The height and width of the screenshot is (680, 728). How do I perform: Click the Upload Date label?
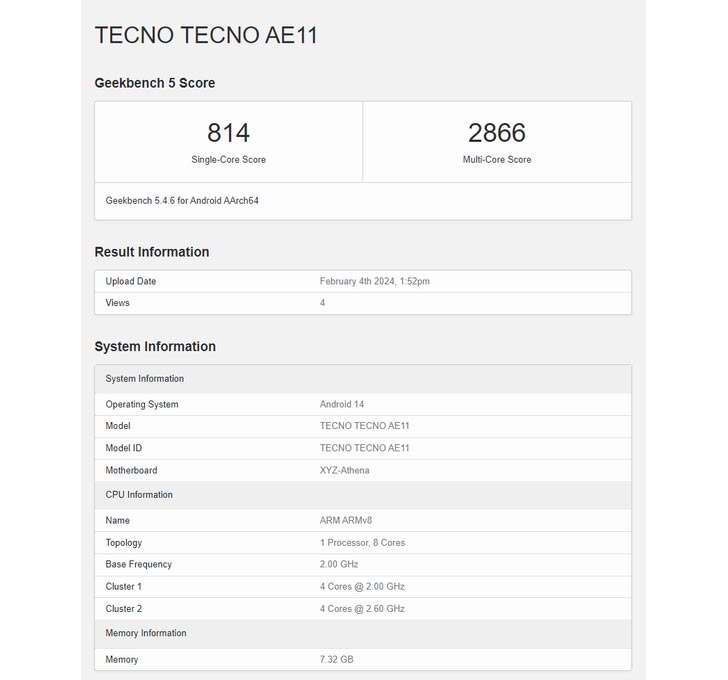click(130, 281)
